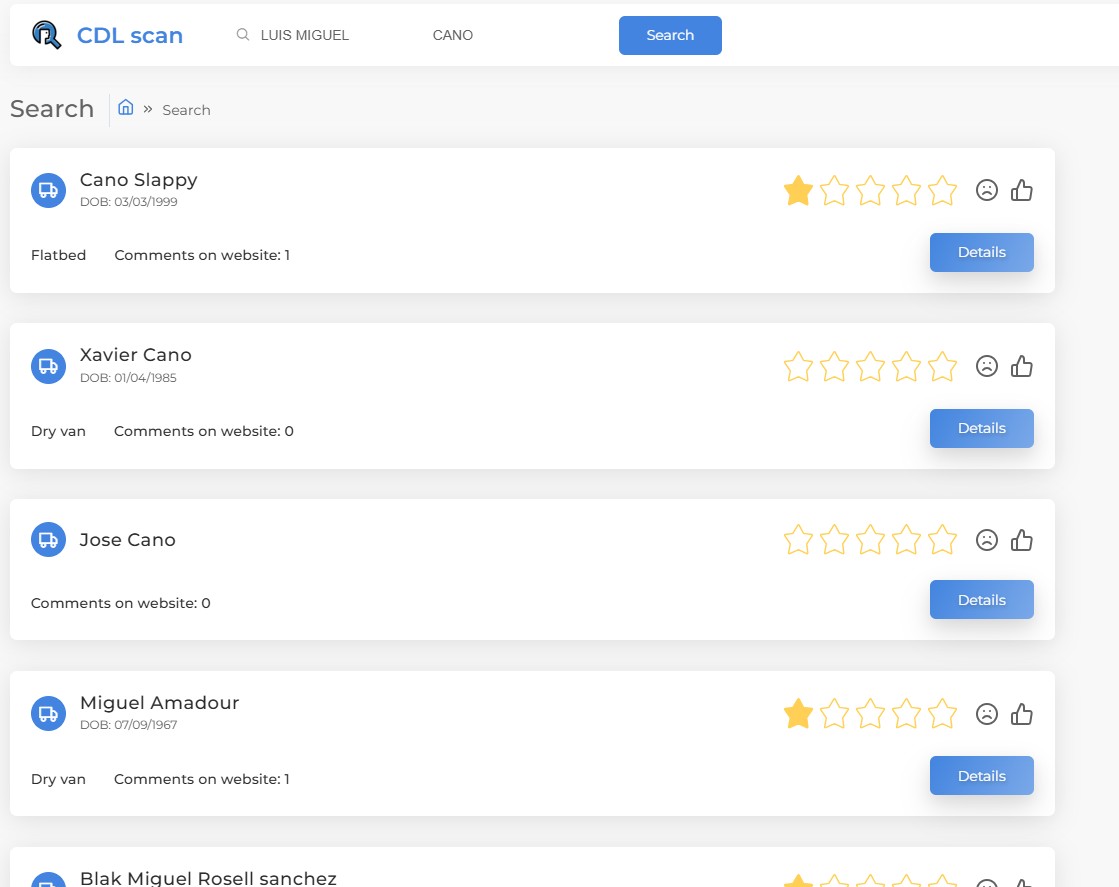Click sad face icon for Jose Cano
Viewport: 1119px width, 887px height.
point(987,540)
